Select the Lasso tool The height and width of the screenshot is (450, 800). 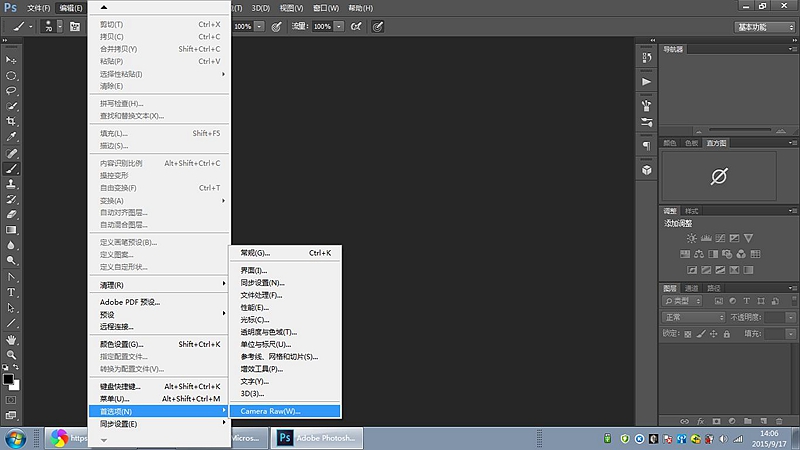pos(11,91)
